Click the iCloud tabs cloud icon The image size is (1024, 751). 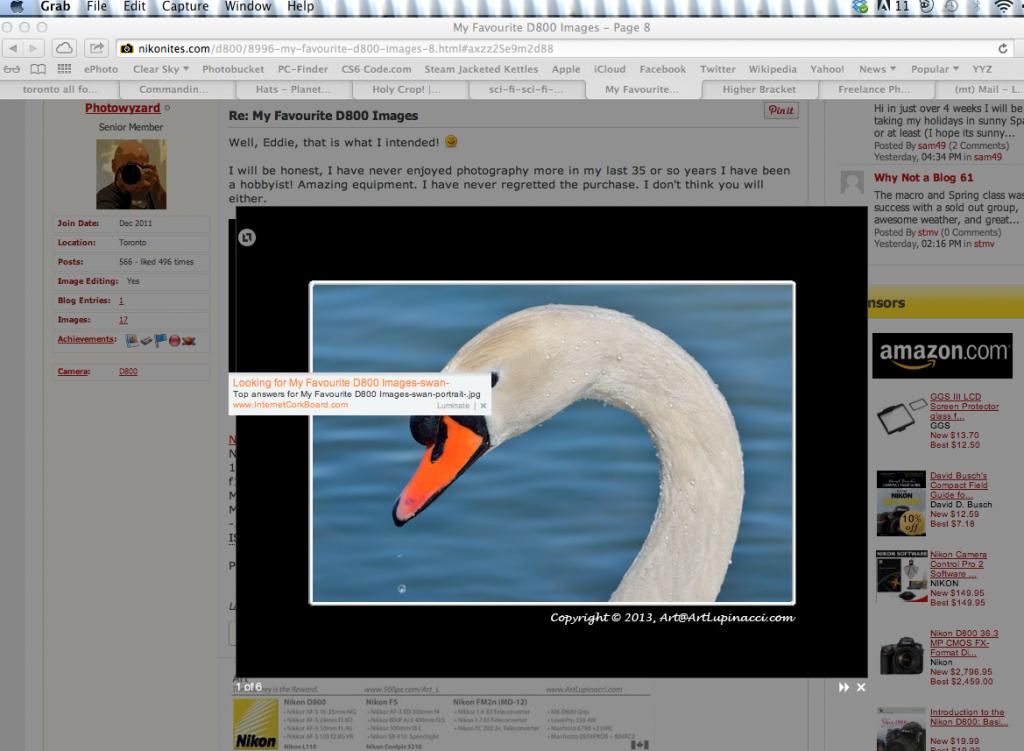tap(64, 48)
